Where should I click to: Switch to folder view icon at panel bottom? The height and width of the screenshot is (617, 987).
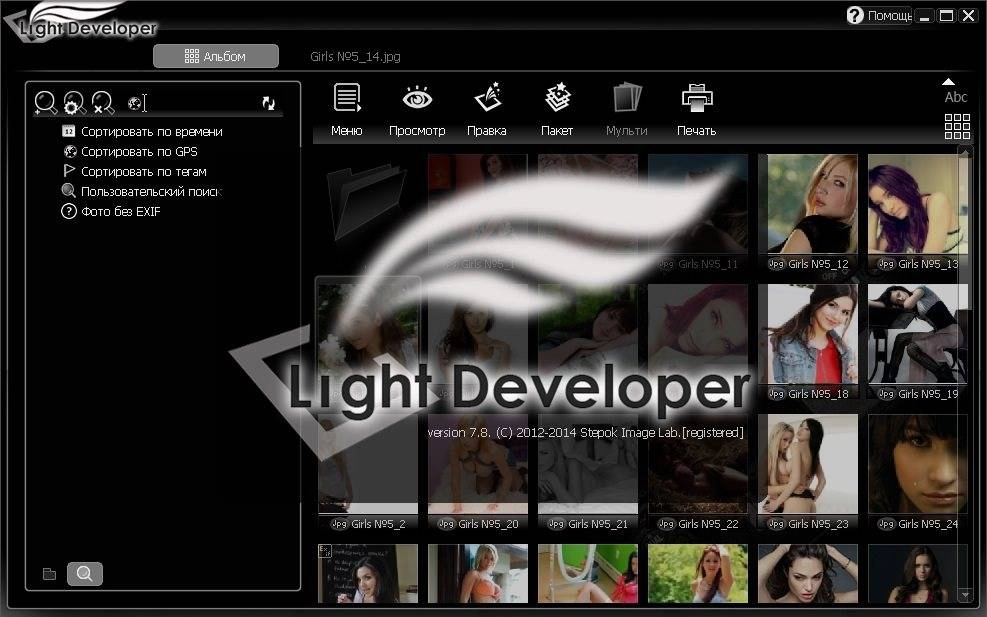click(x=49, y=574)
